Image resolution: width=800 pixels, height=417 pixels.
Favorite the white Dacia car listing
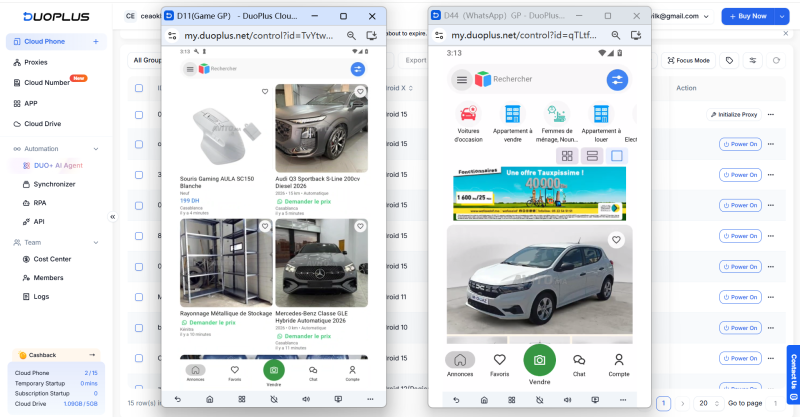tap(616, 239)
